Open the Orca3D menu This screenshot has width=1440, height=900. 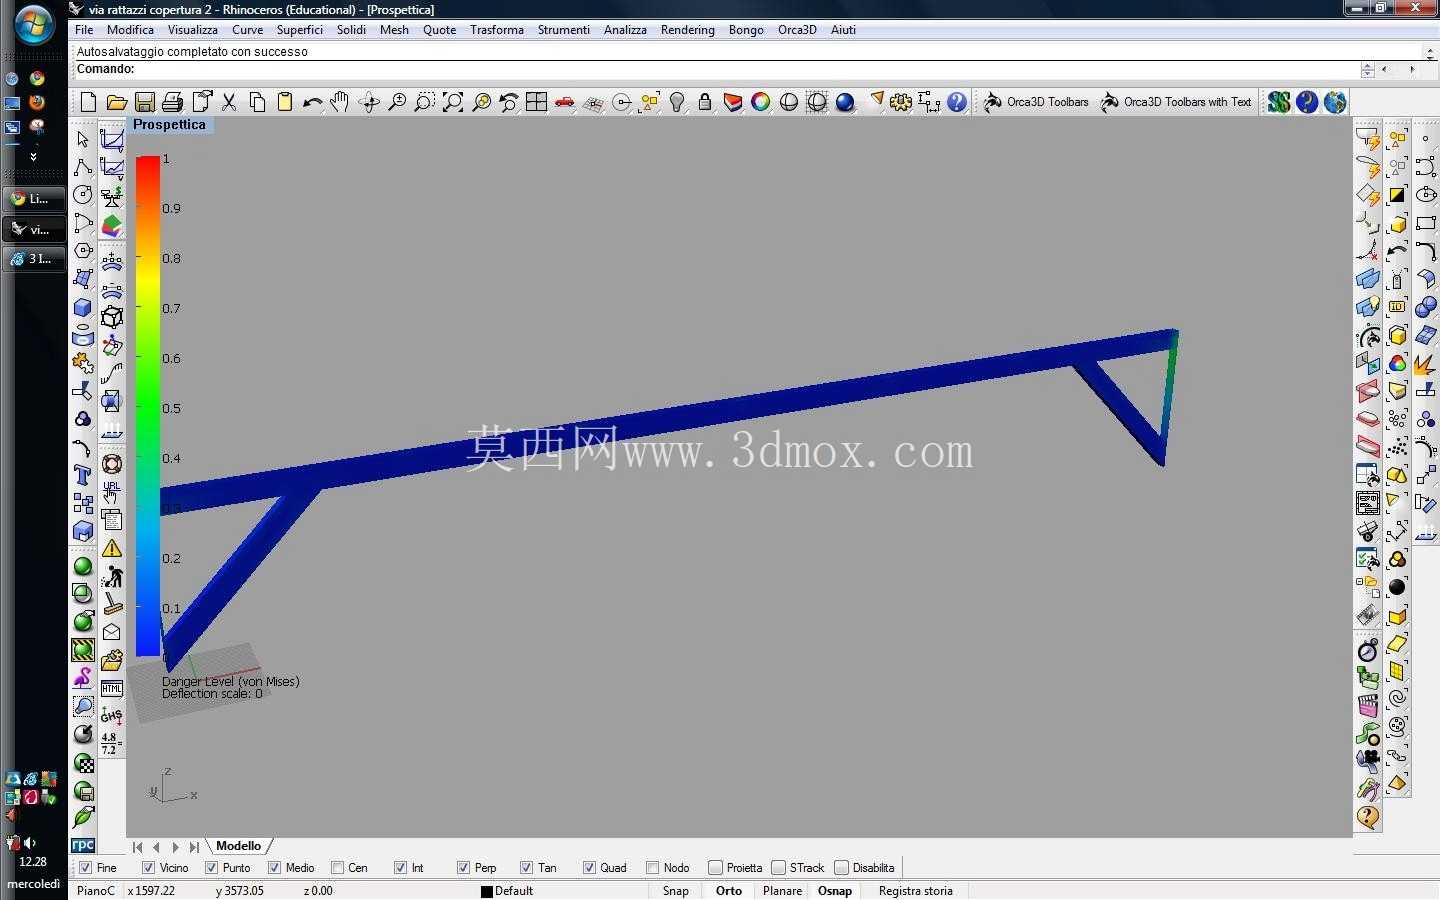pyautogui.click(x=797, y=30)
